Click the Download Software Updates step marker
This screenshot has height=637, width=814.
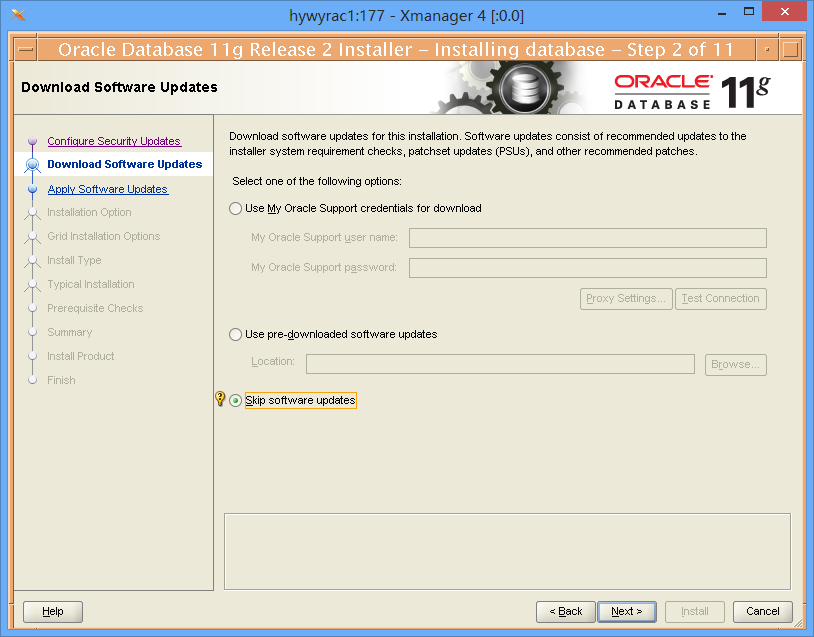click(33, 165)
